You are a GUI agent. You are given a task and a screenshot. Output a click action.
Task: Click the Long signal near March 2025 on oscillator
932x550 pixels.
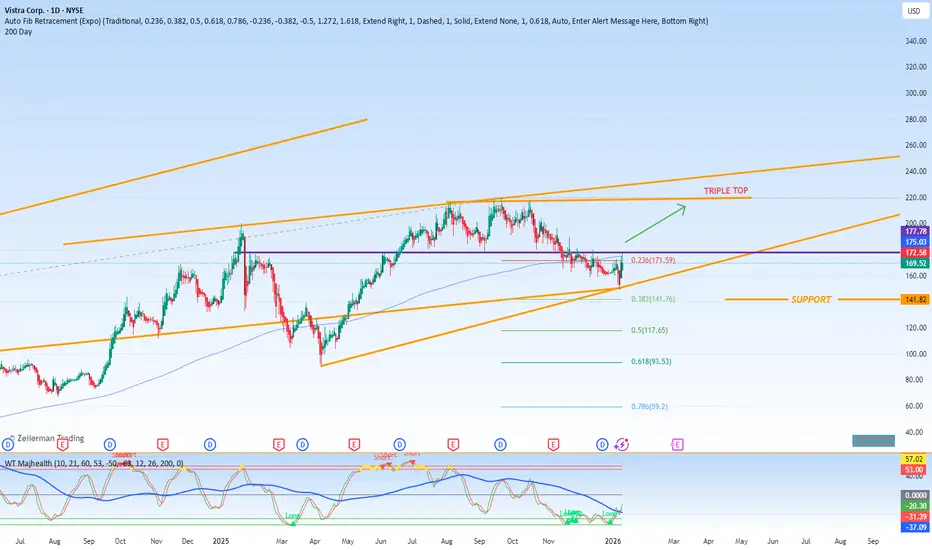pos(292,516)
